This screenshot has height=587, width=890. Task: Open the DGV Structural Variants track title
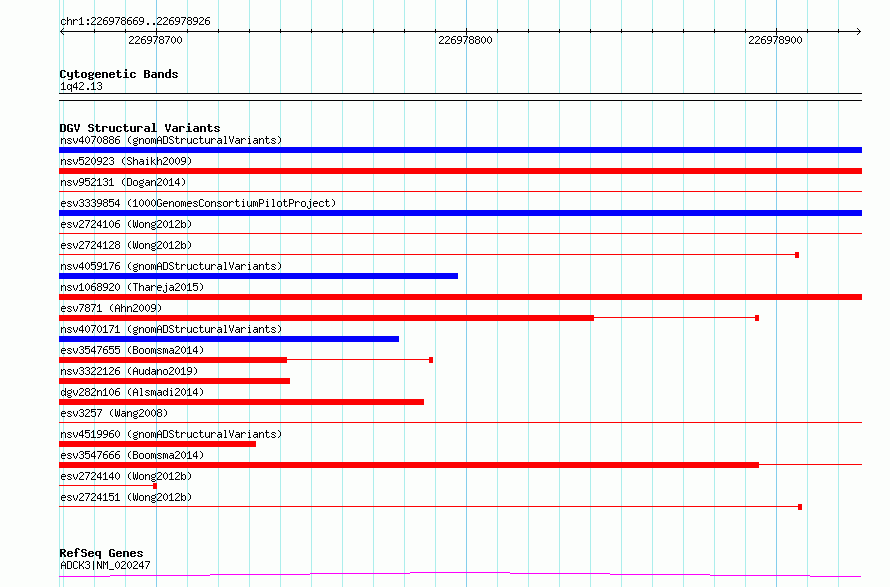click(x=140, y=128)
